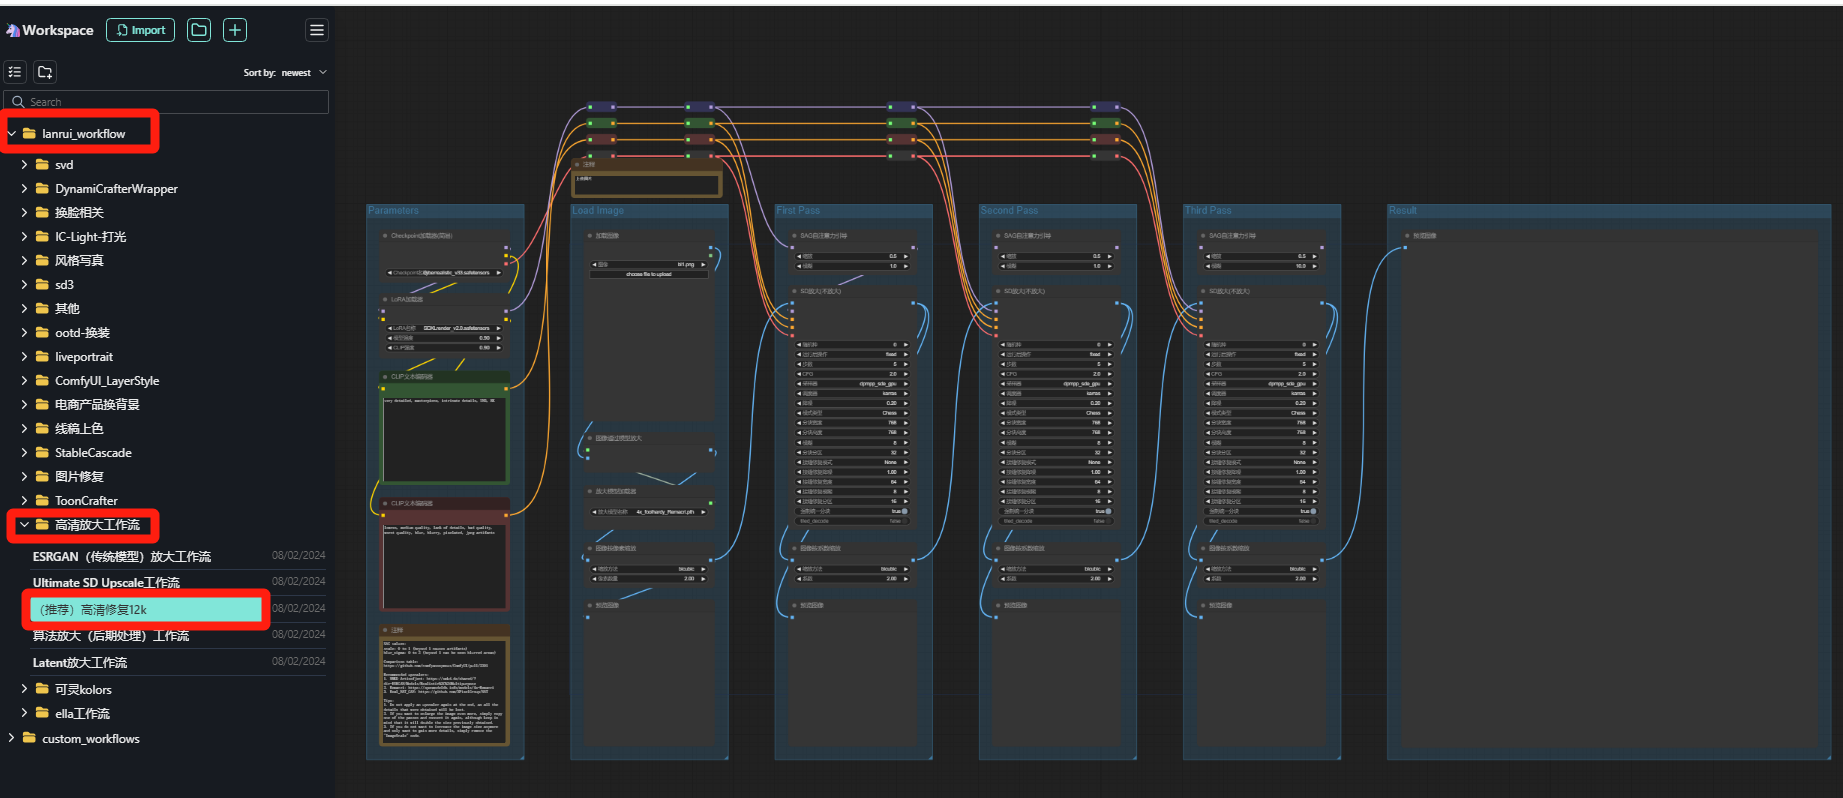The height and width of the screenshot is (798, 1843).
Task: Click the LoRA model strength 0.90 value
Action: pos(484,338)
